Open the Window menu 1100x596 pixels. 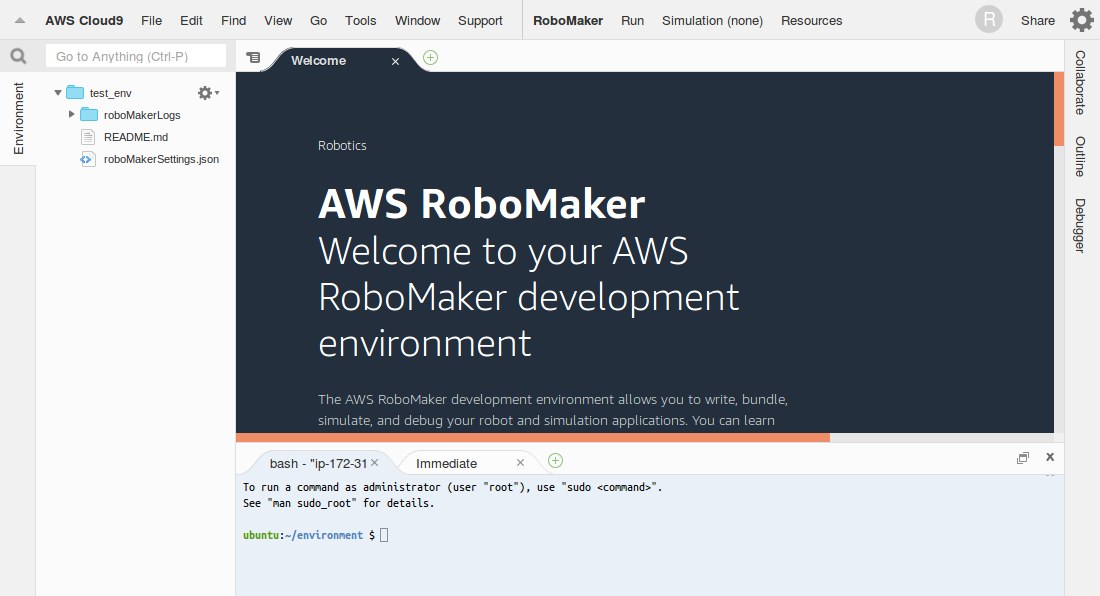(417, 21)
